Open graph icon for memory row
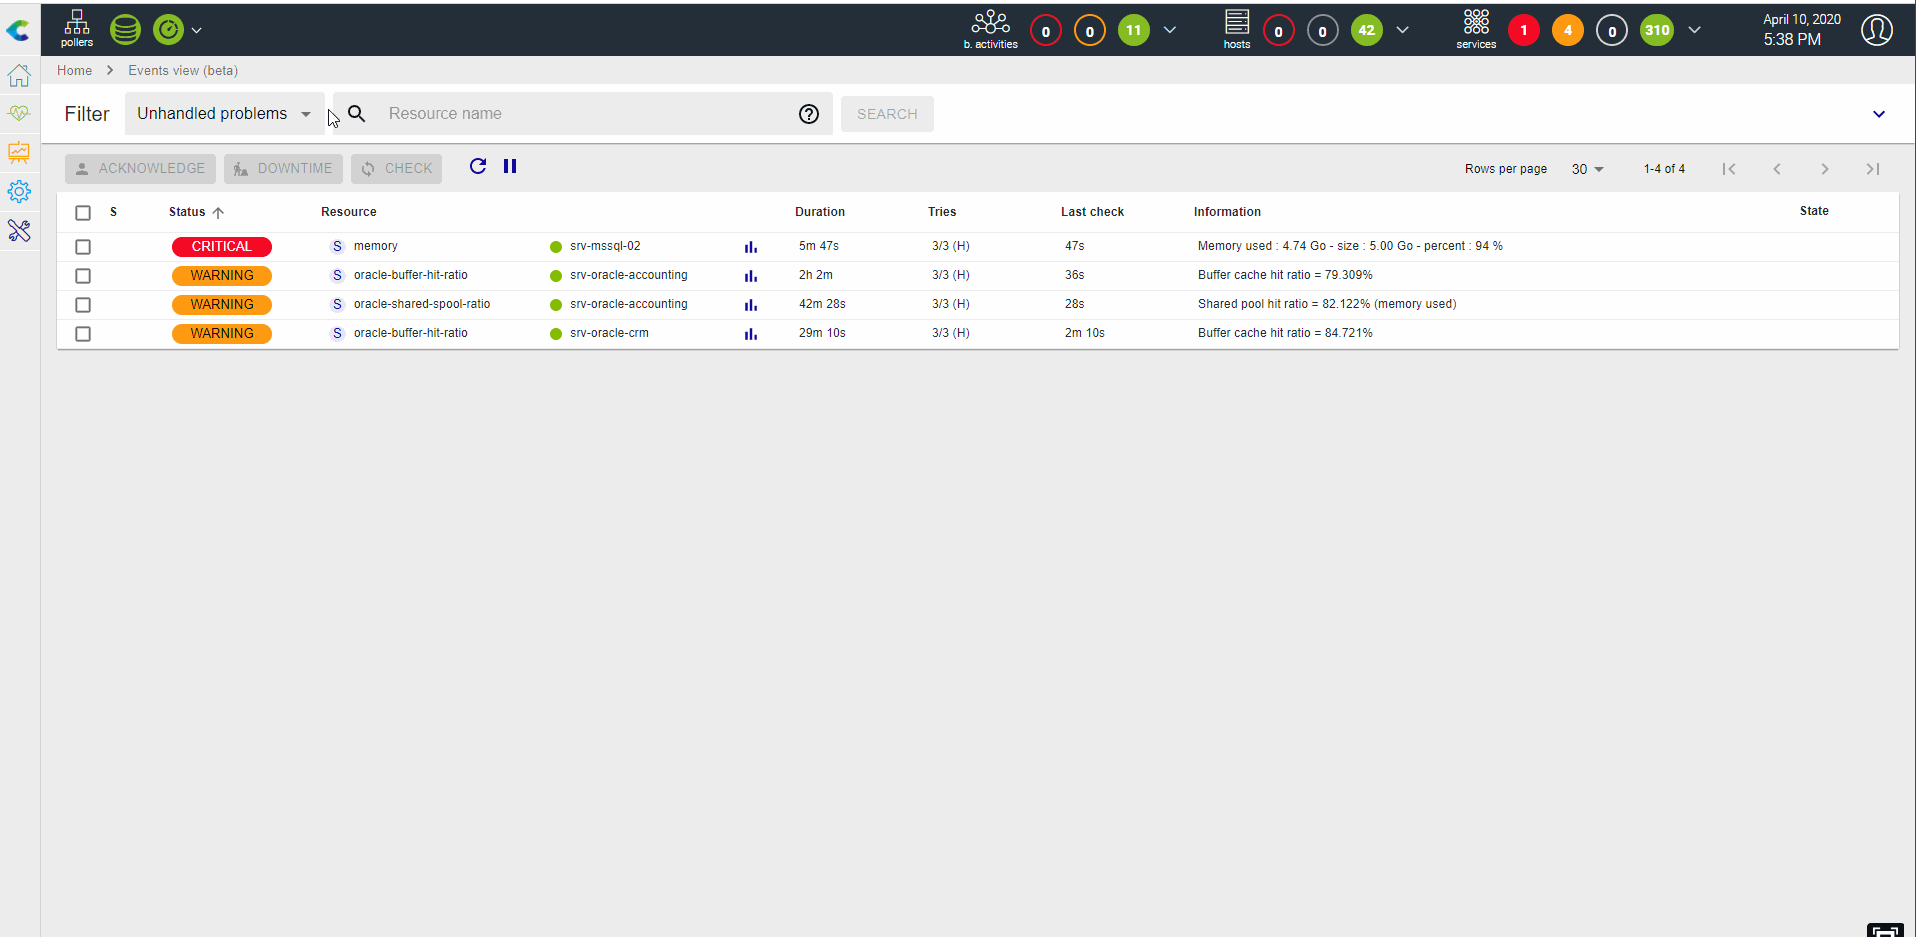 pyautogui.click(x=751, y=247)
